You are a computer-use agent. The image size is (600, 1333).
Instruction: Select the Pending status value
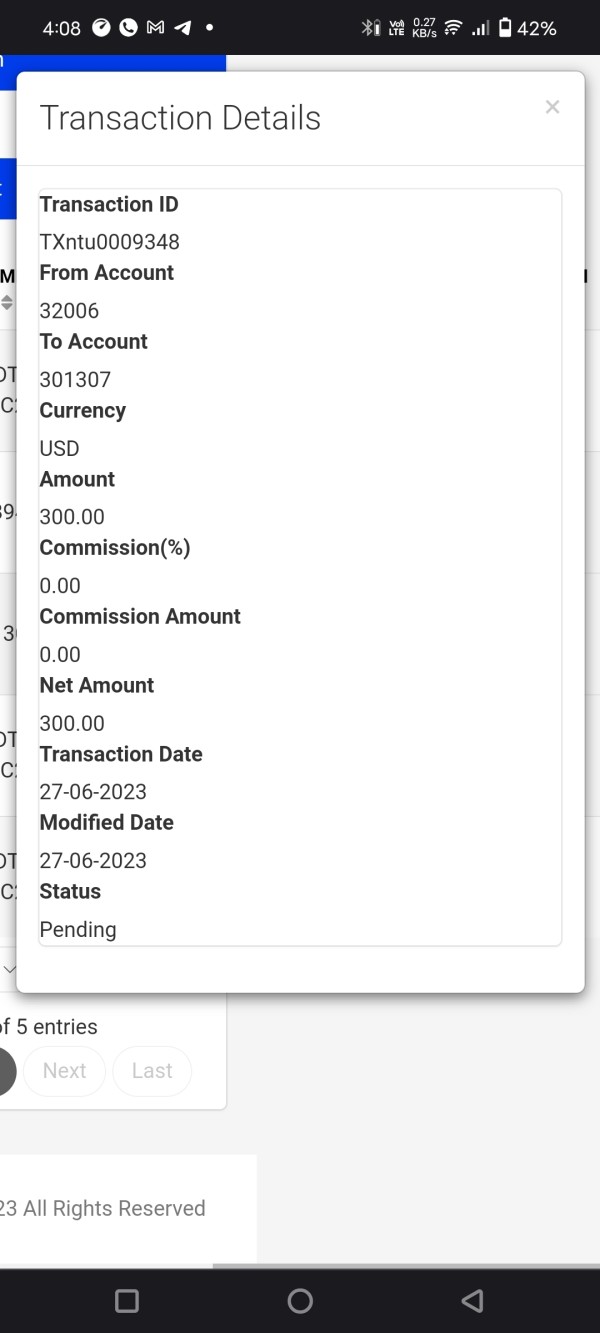(78, 930)
